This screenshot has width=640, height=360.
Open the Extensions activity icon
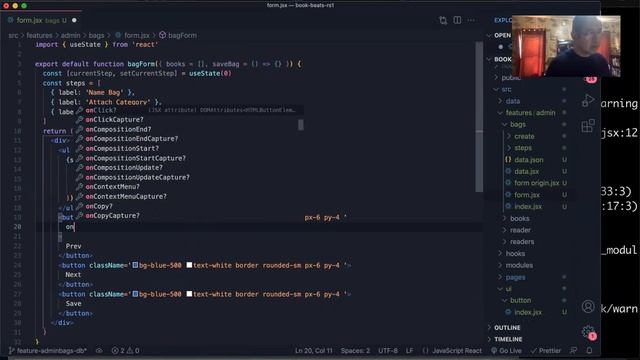pyautogui.click(x=588, y=126)
